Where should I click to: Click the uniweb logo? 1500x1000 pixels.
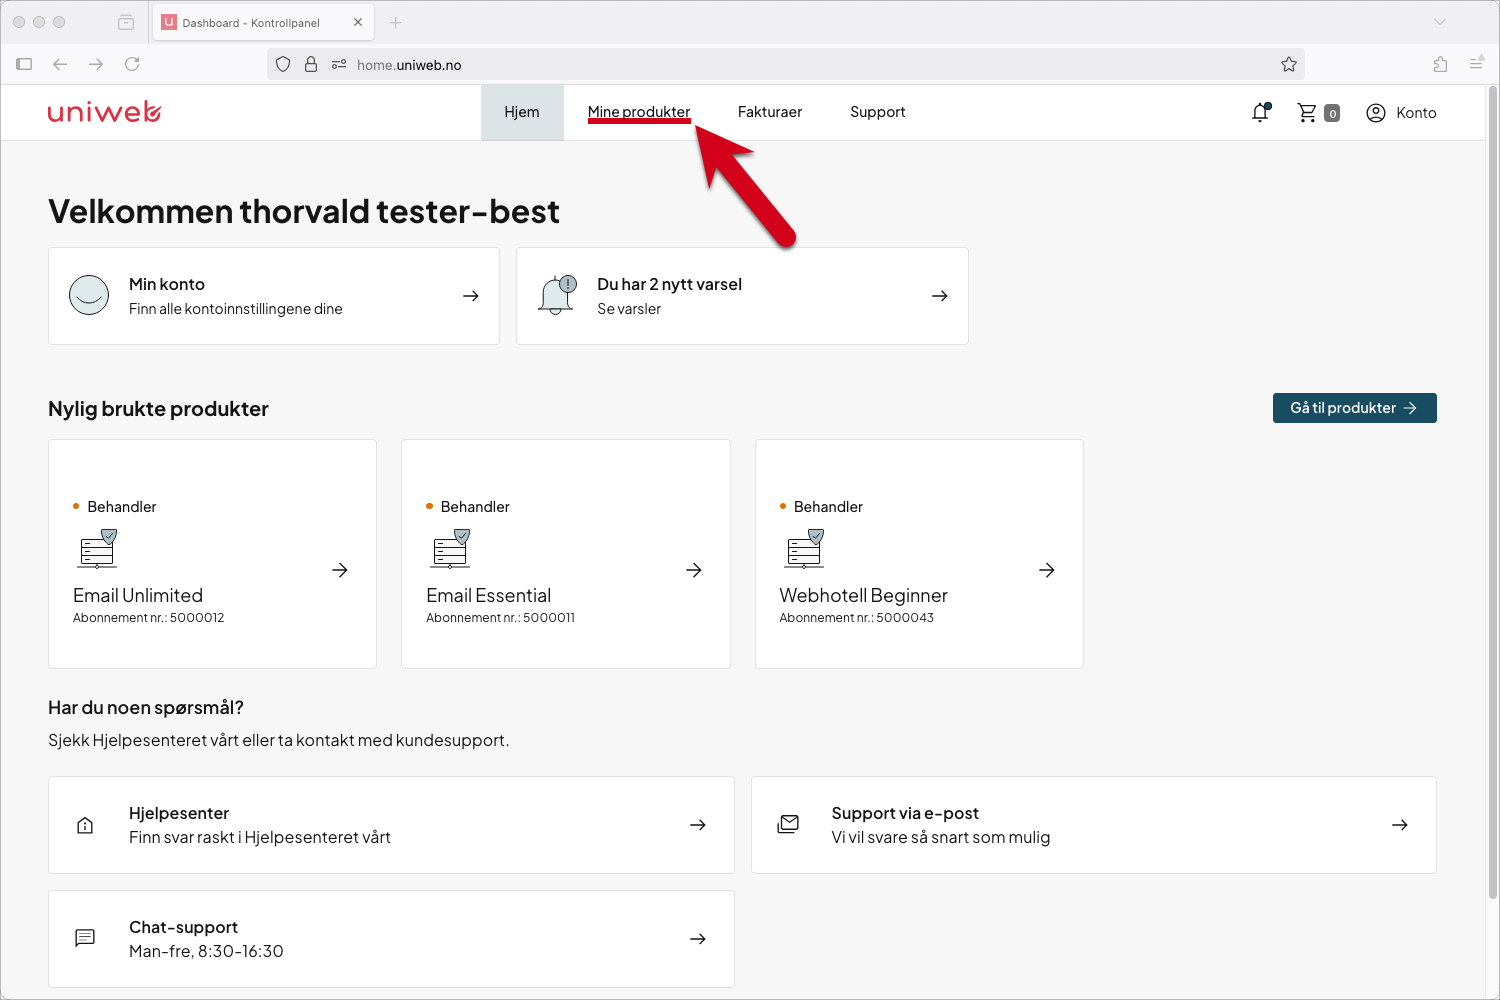(104, 112)
